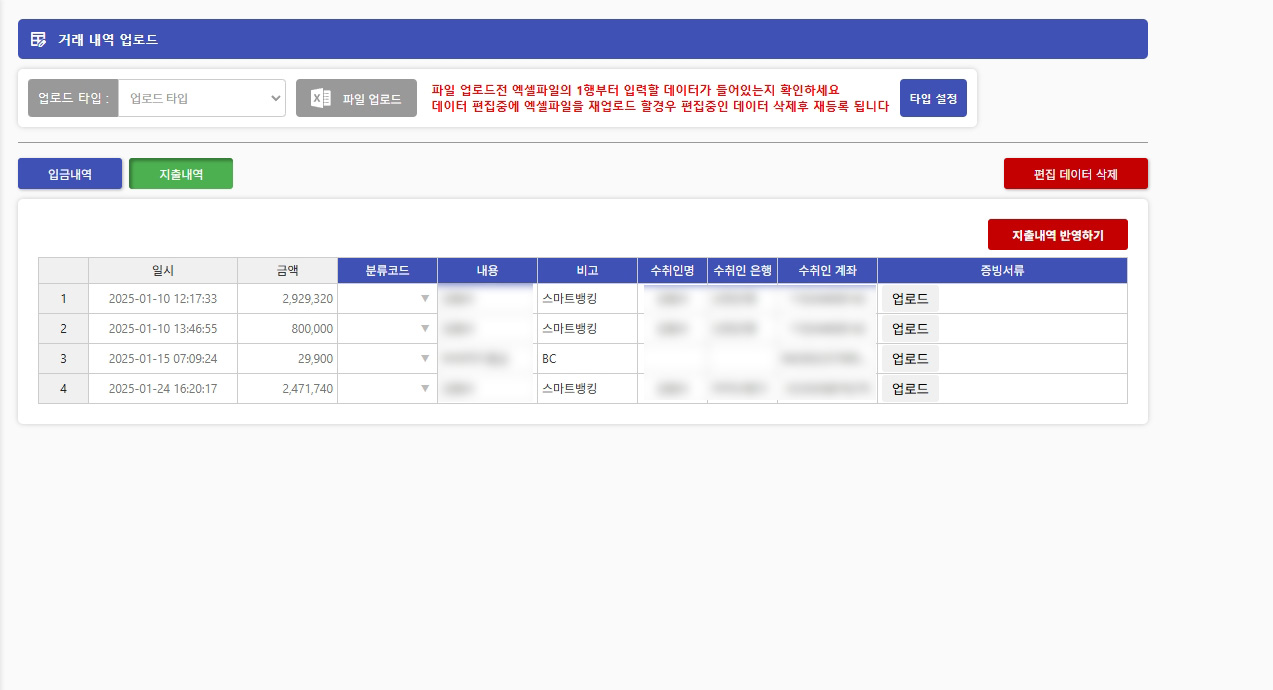The image size is (1273, 690).
Task: Click the 스마트뱅킹 cell on row 1
Action: click(x=585, y=298)
